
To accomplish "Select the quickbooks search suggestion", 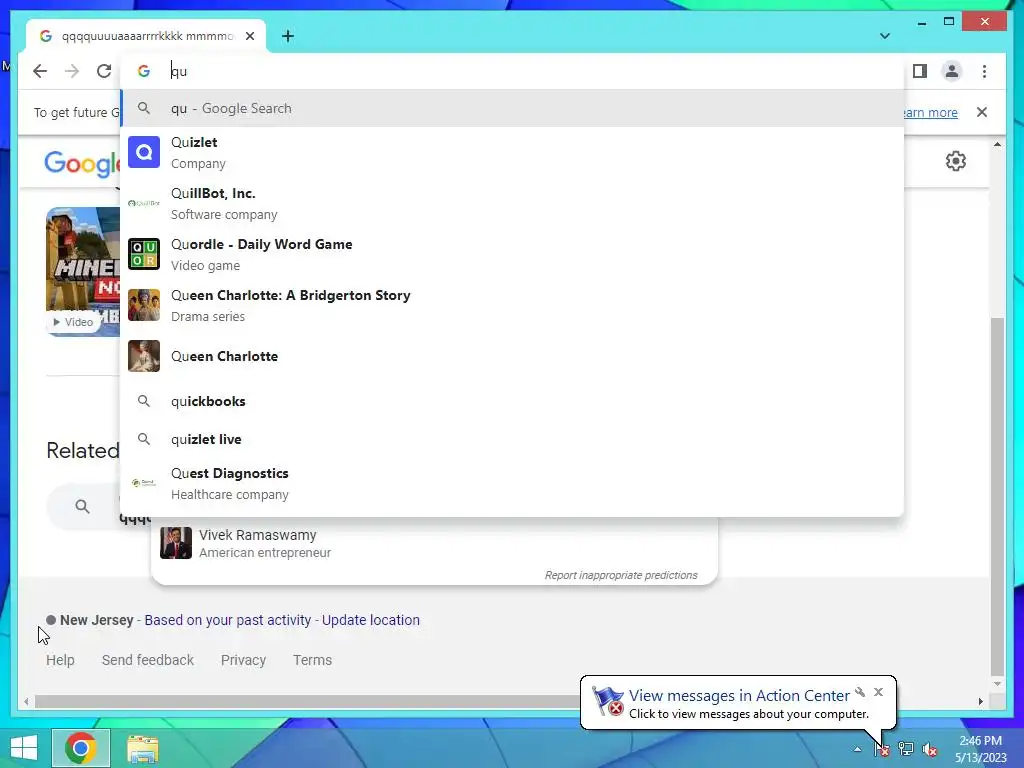I will [x=513, y=401].
